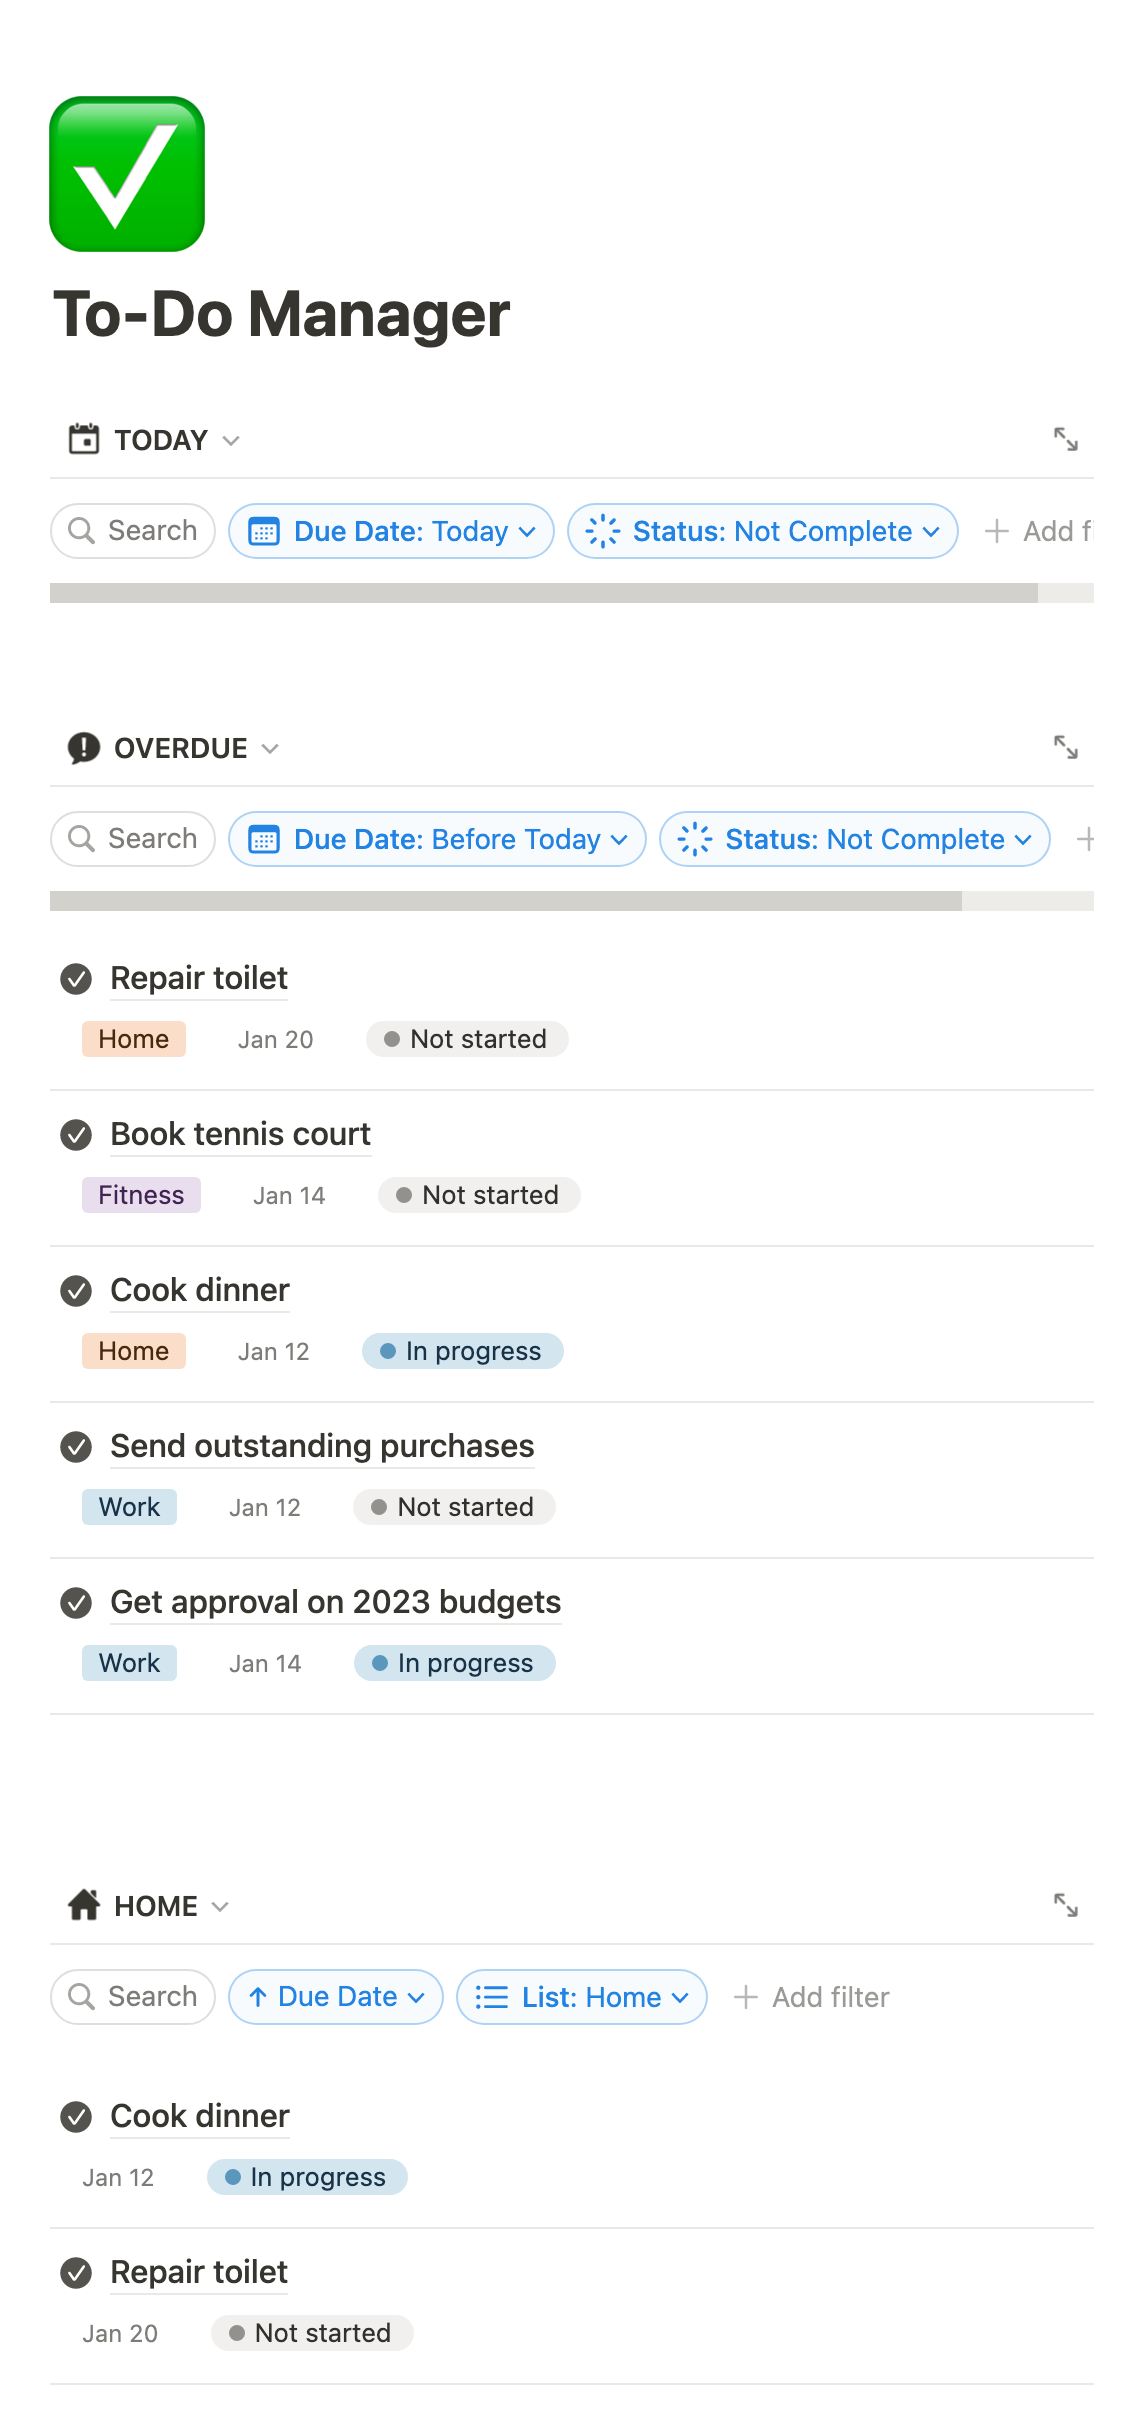Screen dimensions: 1125x2436
Task: Open the Due Date: Before Today filter
Action: (x=437, y=839)
